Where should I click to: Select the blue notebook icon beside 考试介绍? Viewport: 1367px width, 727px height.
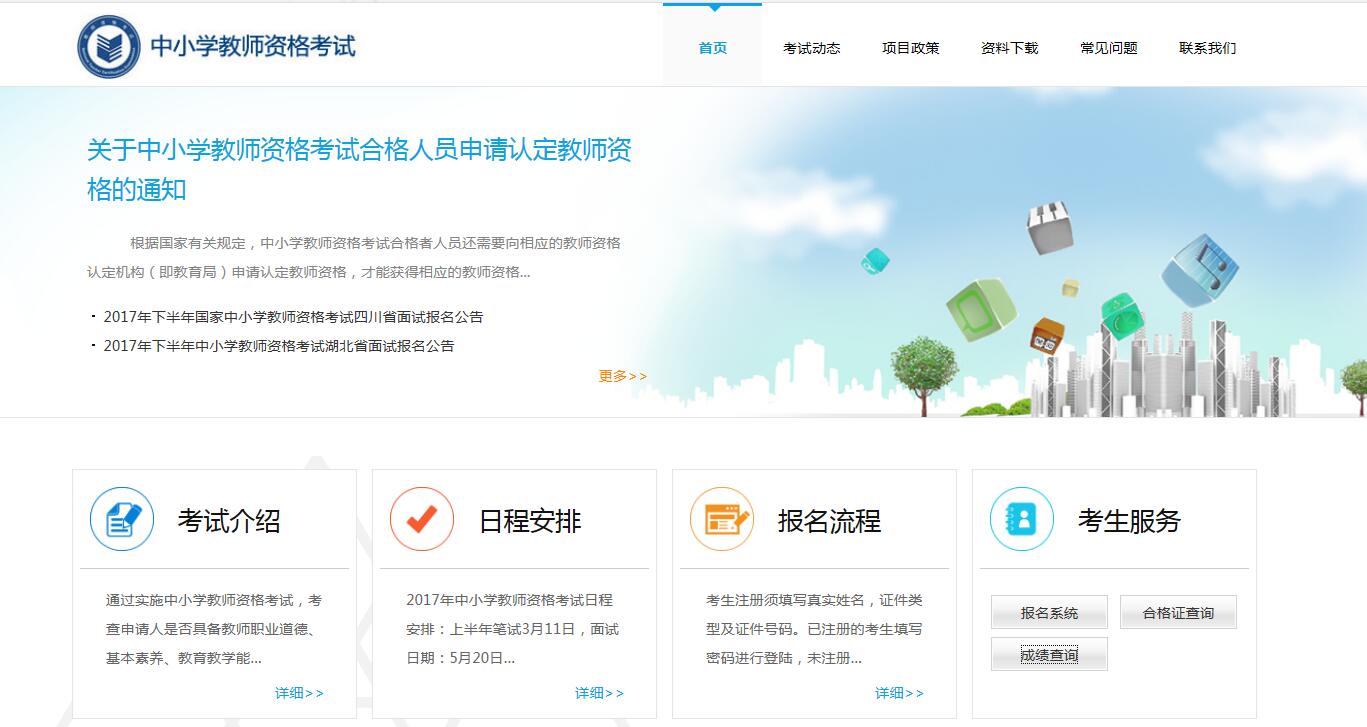click(x=121, y=518)
